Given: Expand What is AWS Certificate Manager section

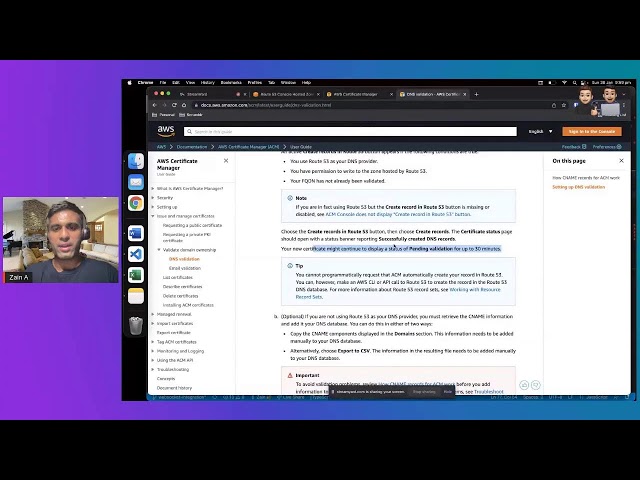Looking at the screenshot, I should tap(153, 189).
